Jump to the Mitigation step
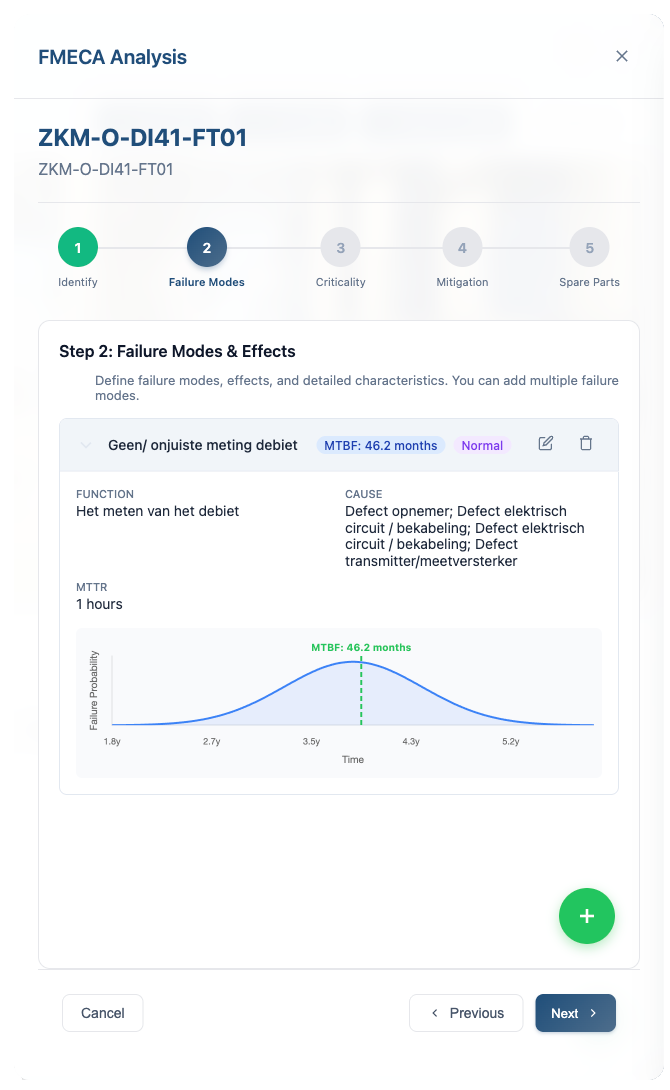The image size is (670, 1090). 462,246
